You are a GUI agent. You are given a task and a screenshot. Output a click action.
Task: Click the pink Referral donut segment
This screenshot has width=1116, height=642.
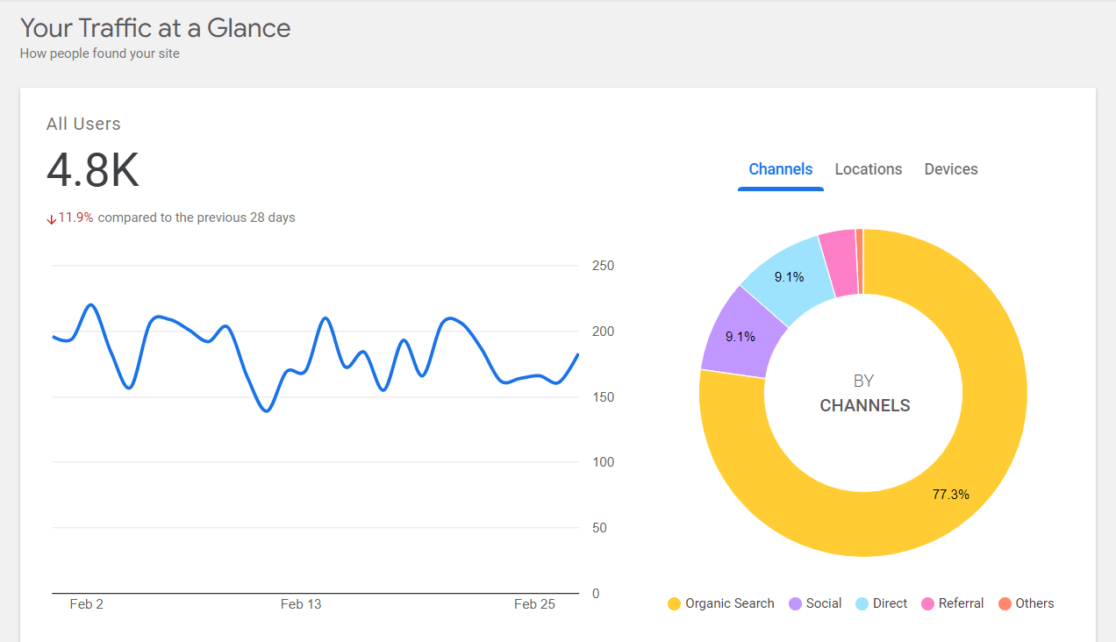coord(841,263)
